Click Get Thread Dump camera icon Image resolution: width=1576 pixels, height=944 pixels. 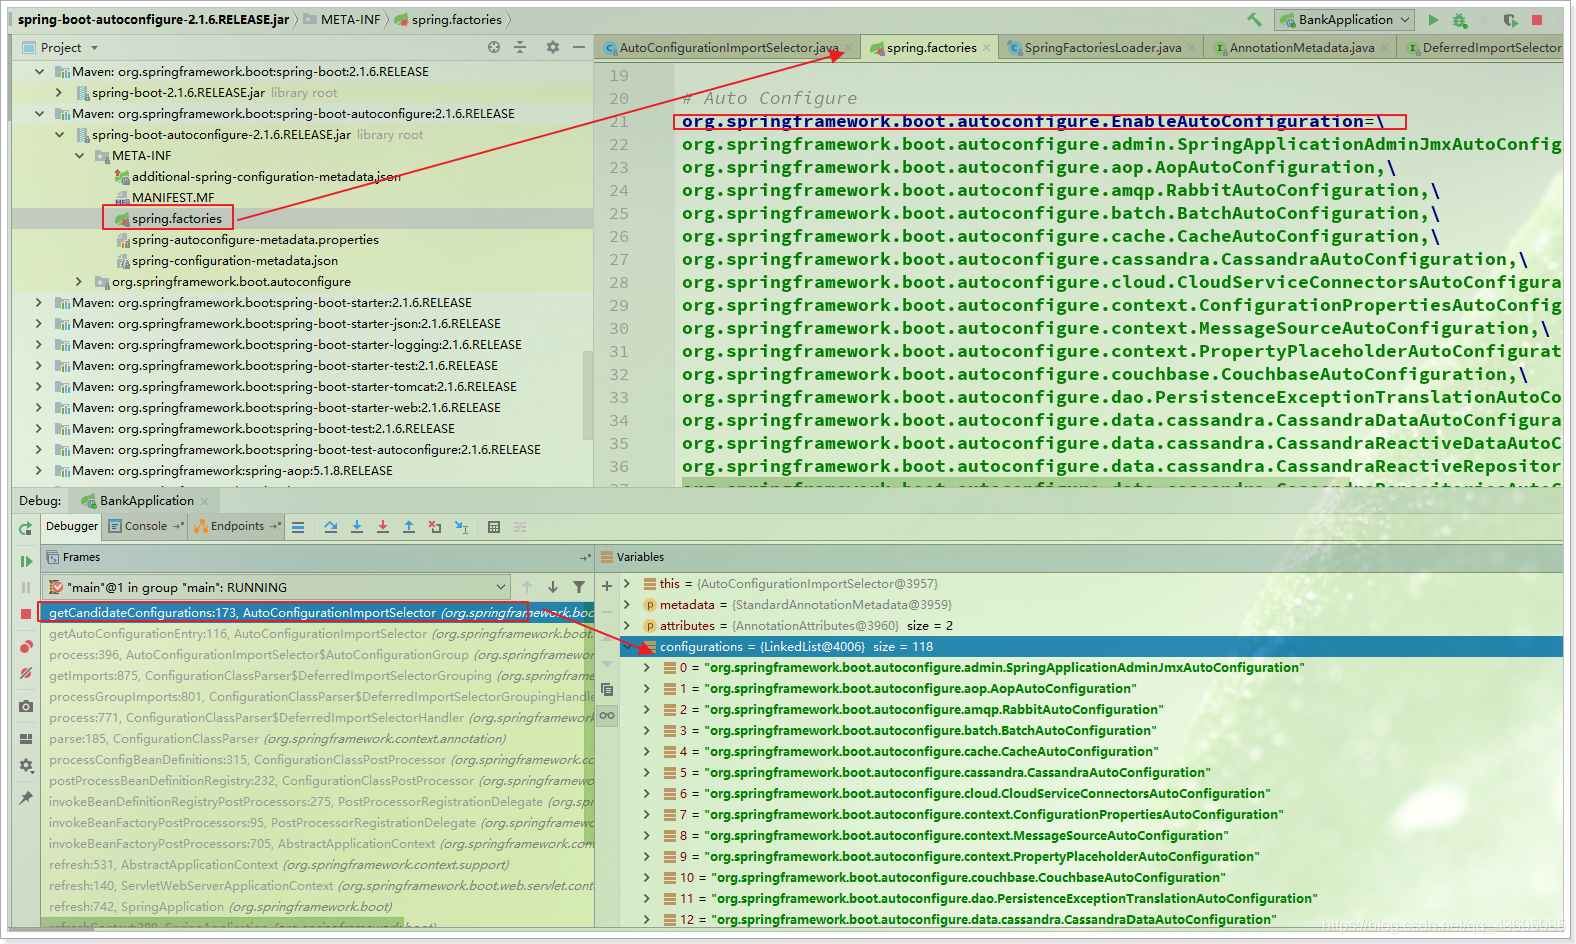click(26, 706)
